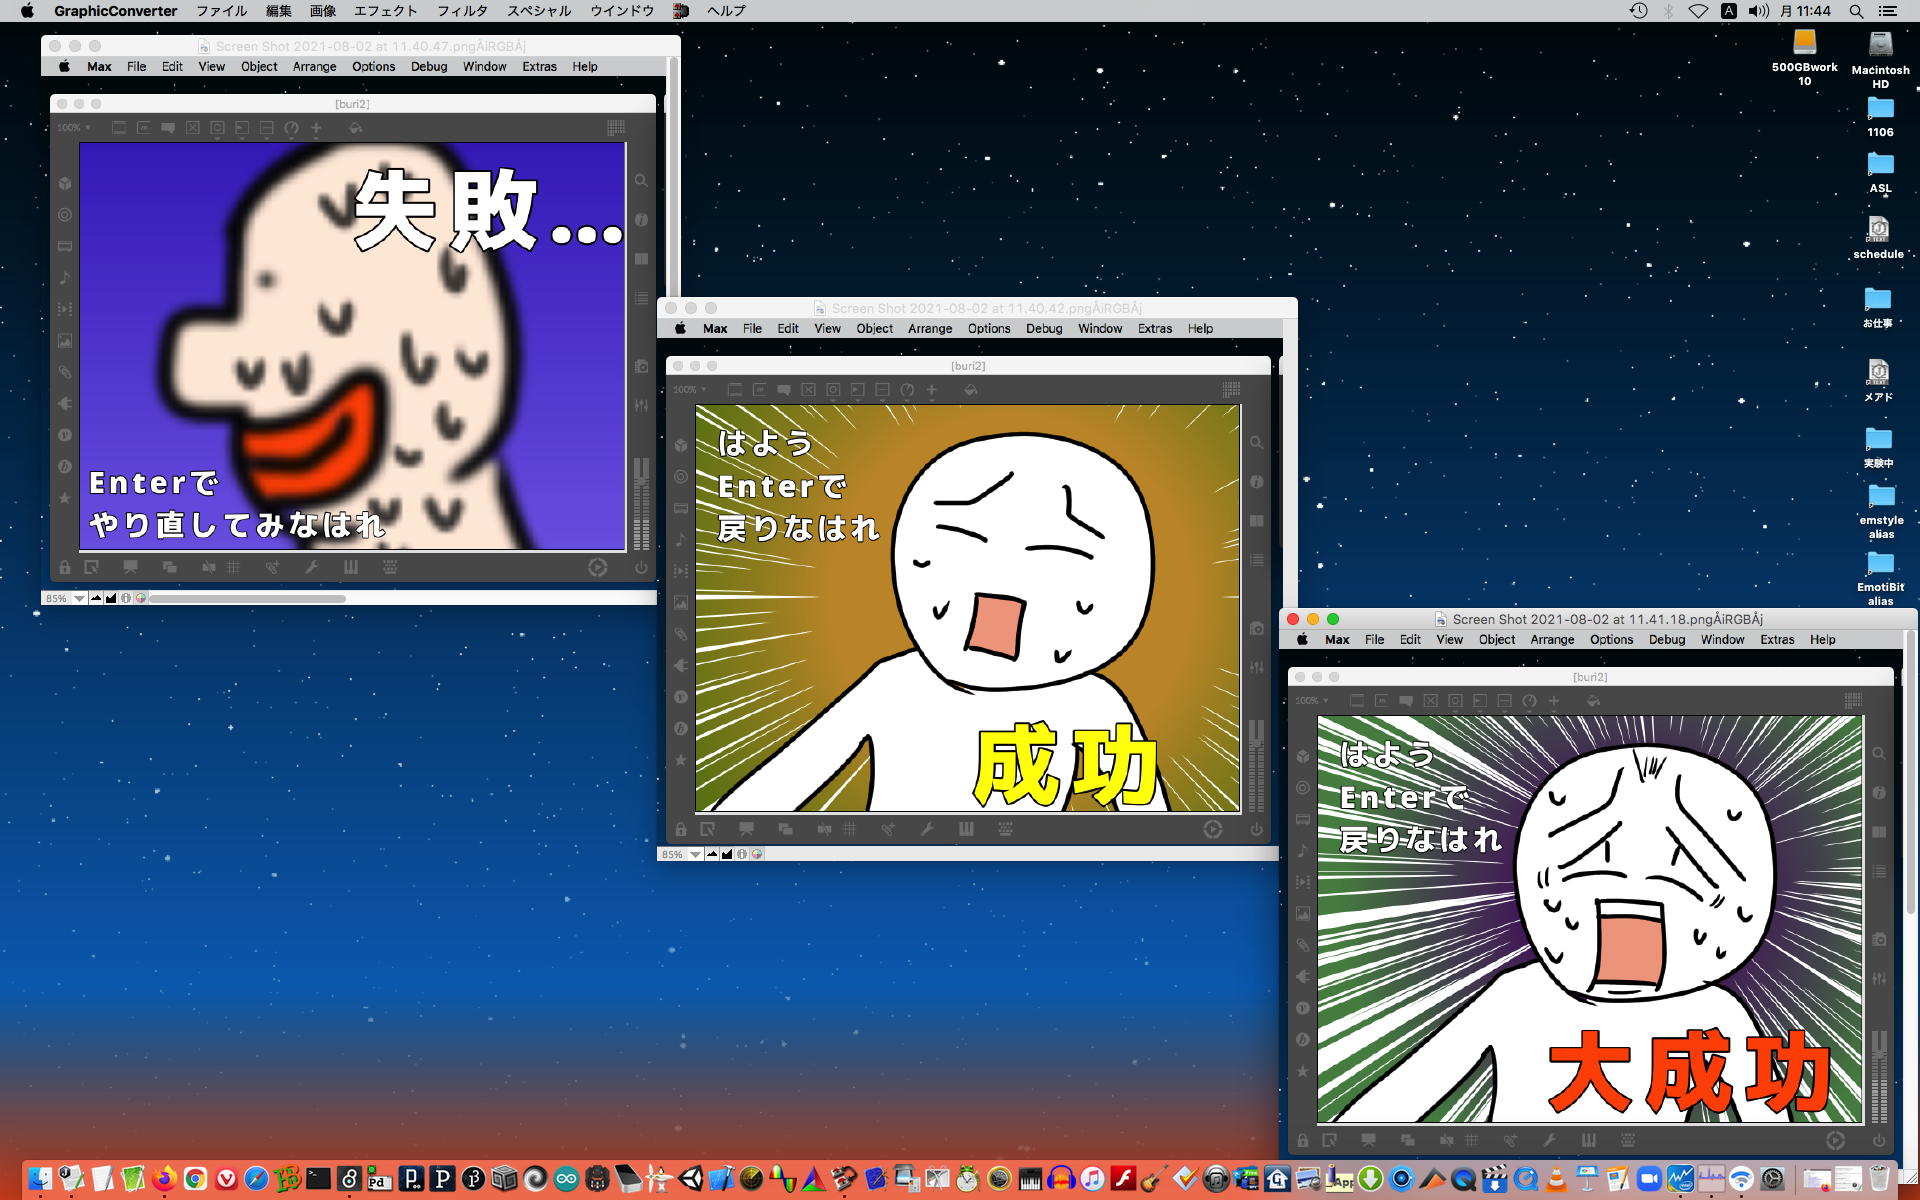Click the info icon in the first window status bar
1920x1200 pixels.
pos(126,598)
